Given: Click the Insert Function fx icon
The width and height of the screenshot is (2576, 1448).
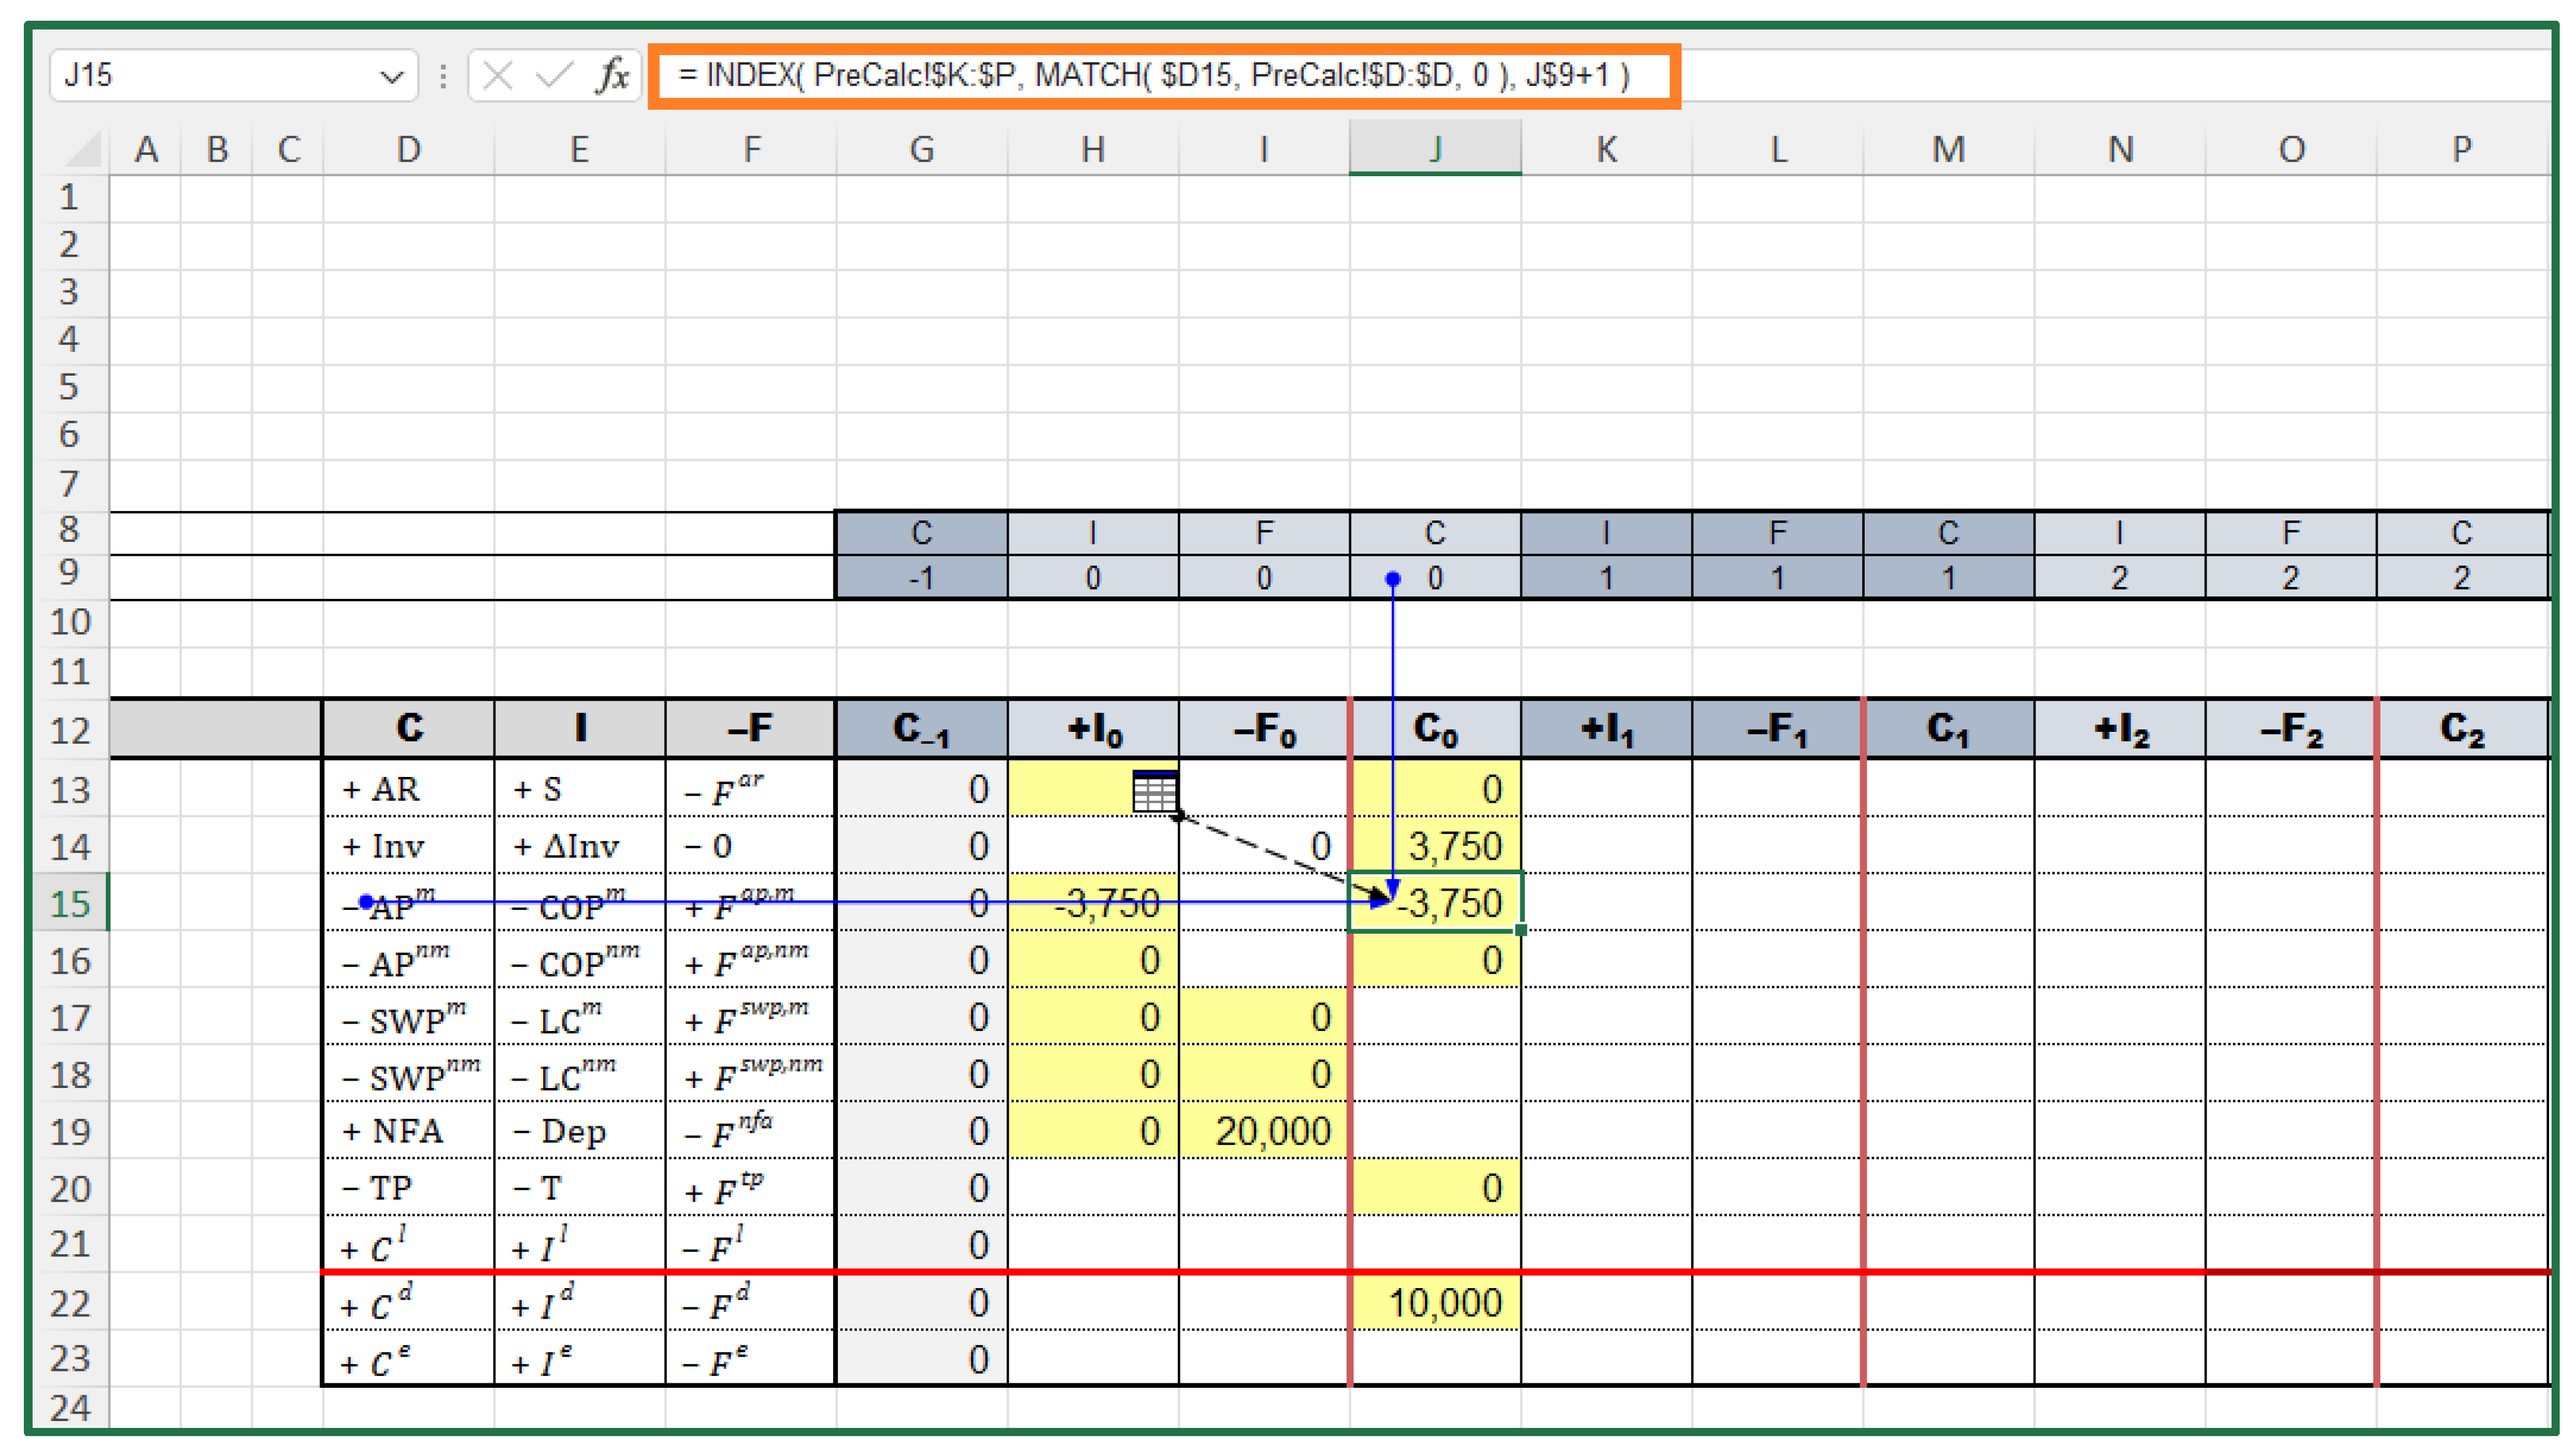Looking at the screenshot, I should click(612, 75).
